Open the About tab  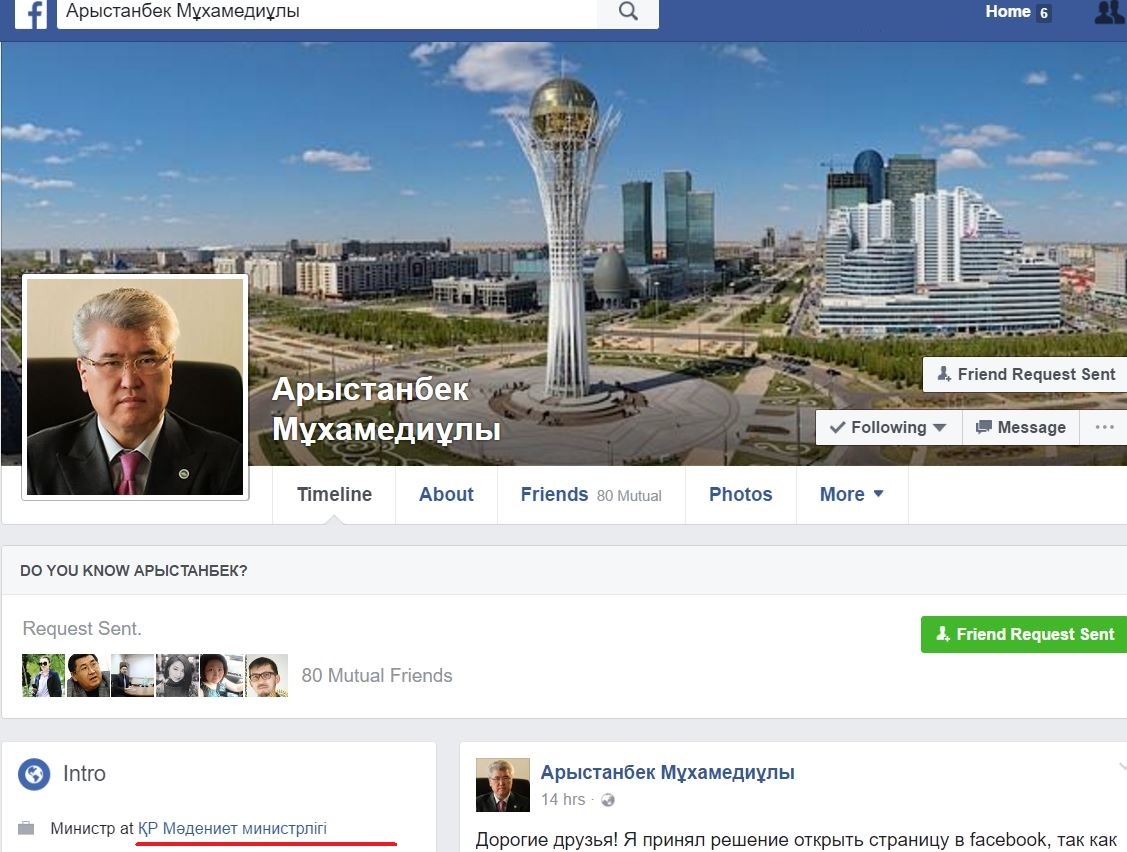[x=446, y=494]
